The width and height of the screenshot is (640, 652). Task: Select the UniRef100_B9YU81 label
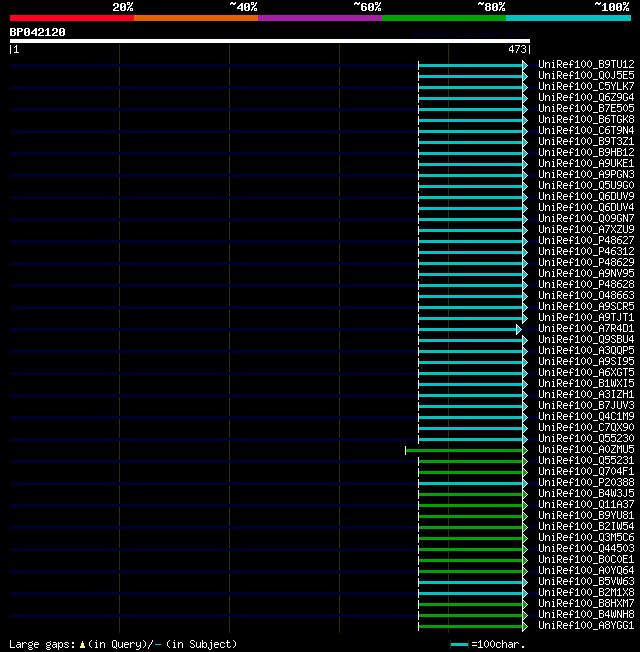[586, 516]
